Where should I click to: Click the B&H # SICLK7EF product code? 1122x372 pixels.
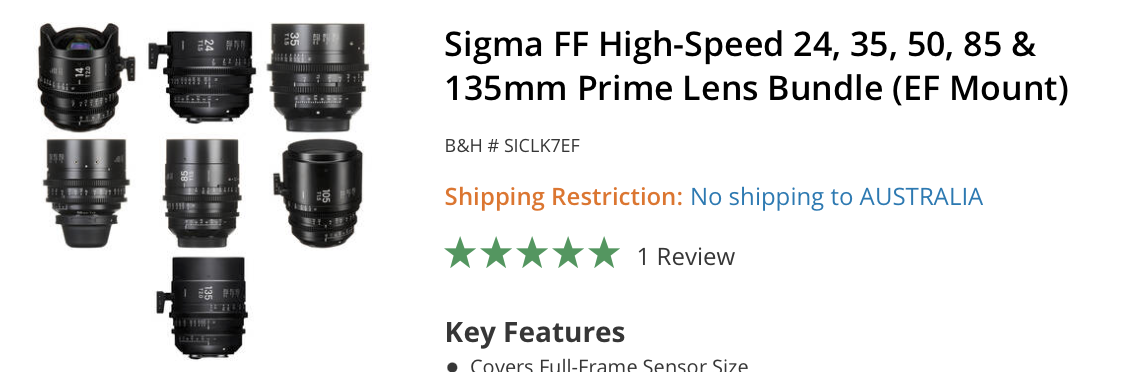tap(512, 146)
